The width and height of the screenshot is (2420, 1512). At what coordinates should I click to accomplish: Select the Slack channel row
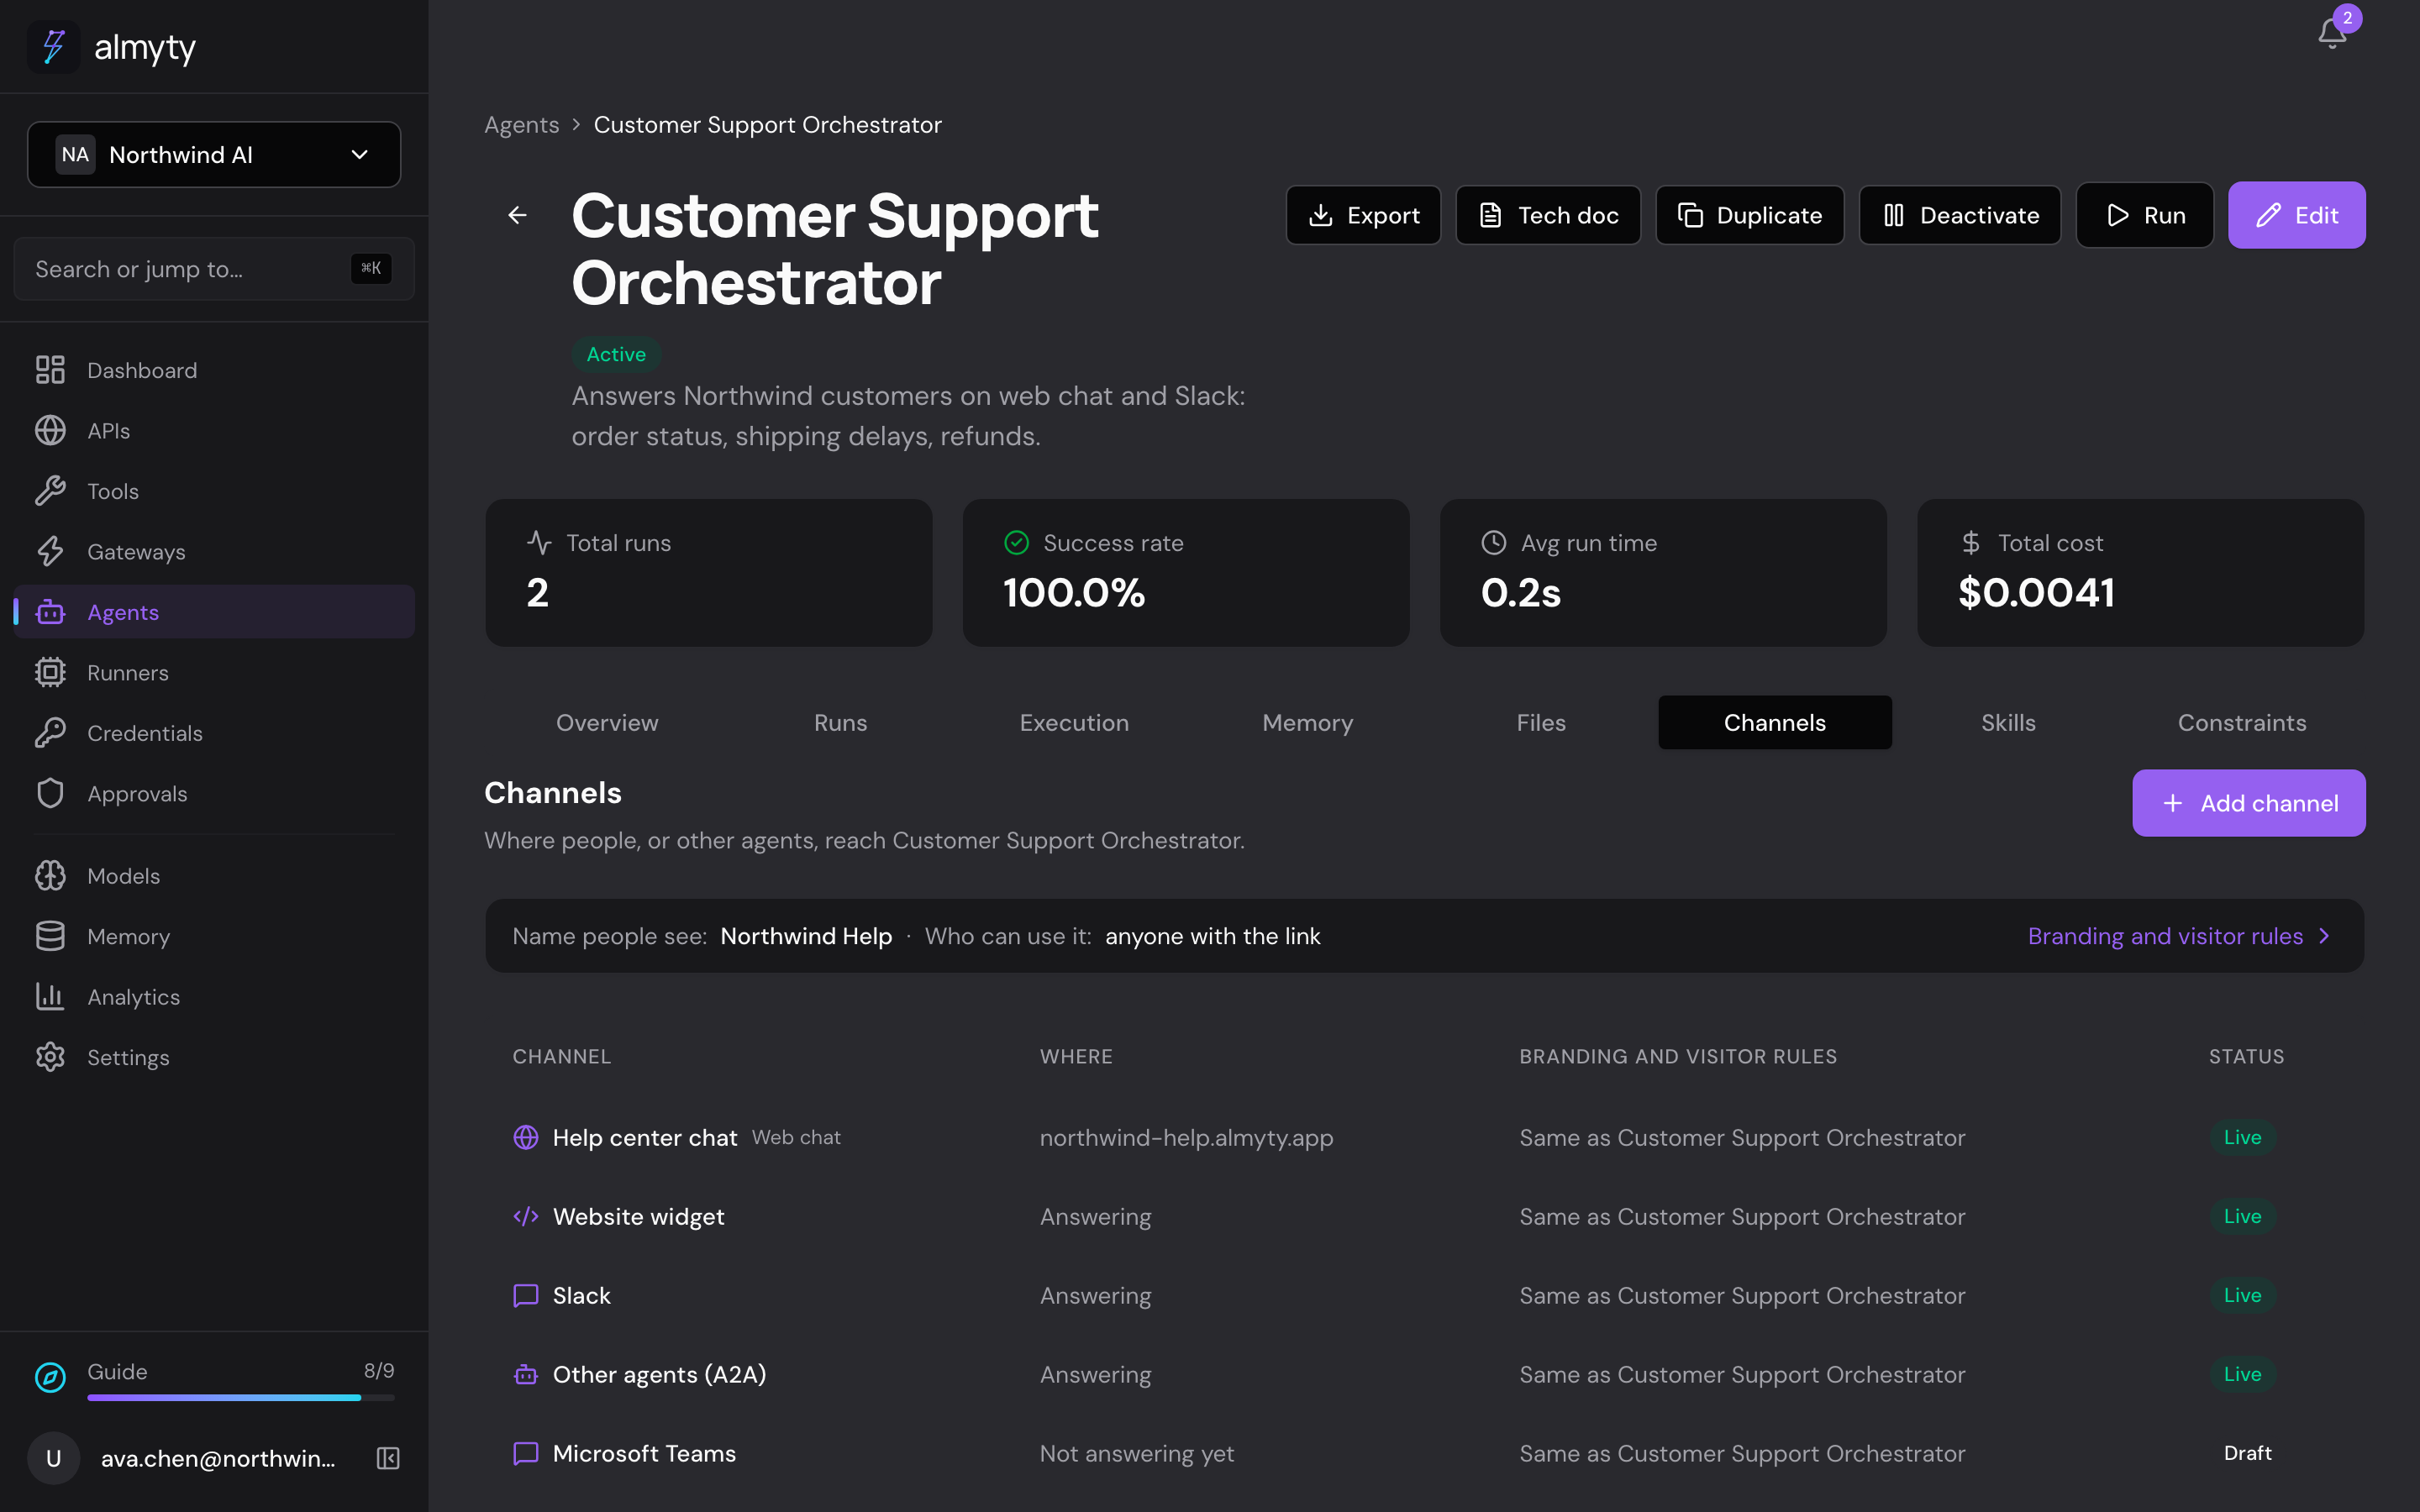[1424, 1295]
